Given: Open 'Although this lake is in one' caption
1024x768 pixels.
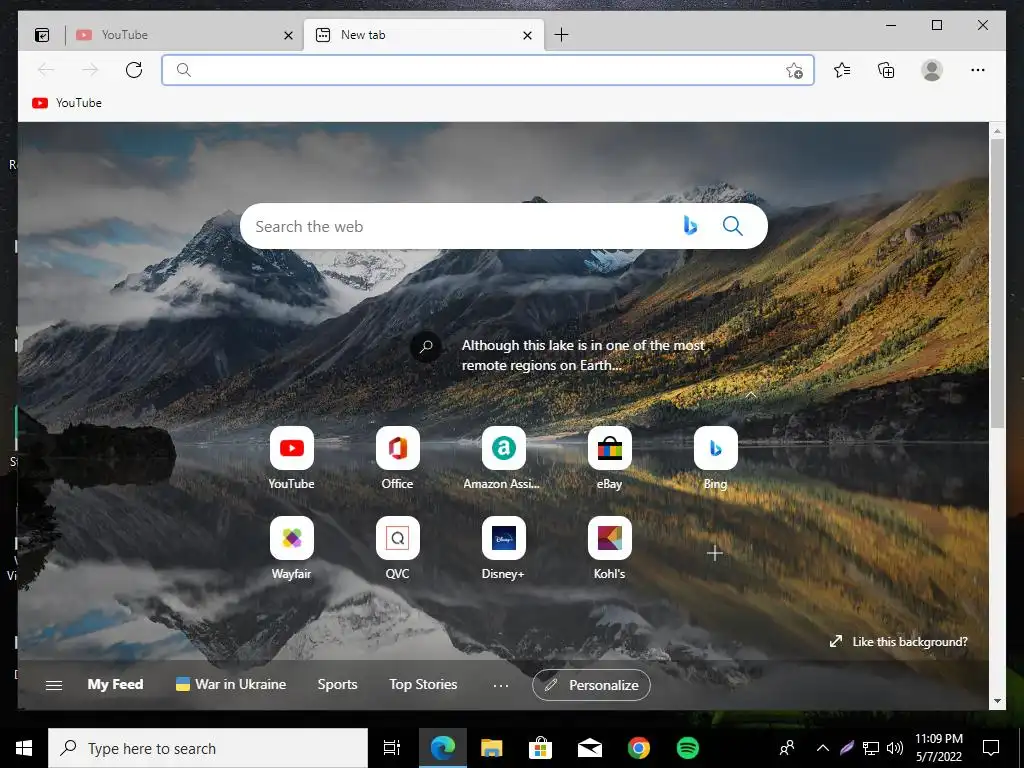Looking at the screenshot, I should [x=583, y=355].
